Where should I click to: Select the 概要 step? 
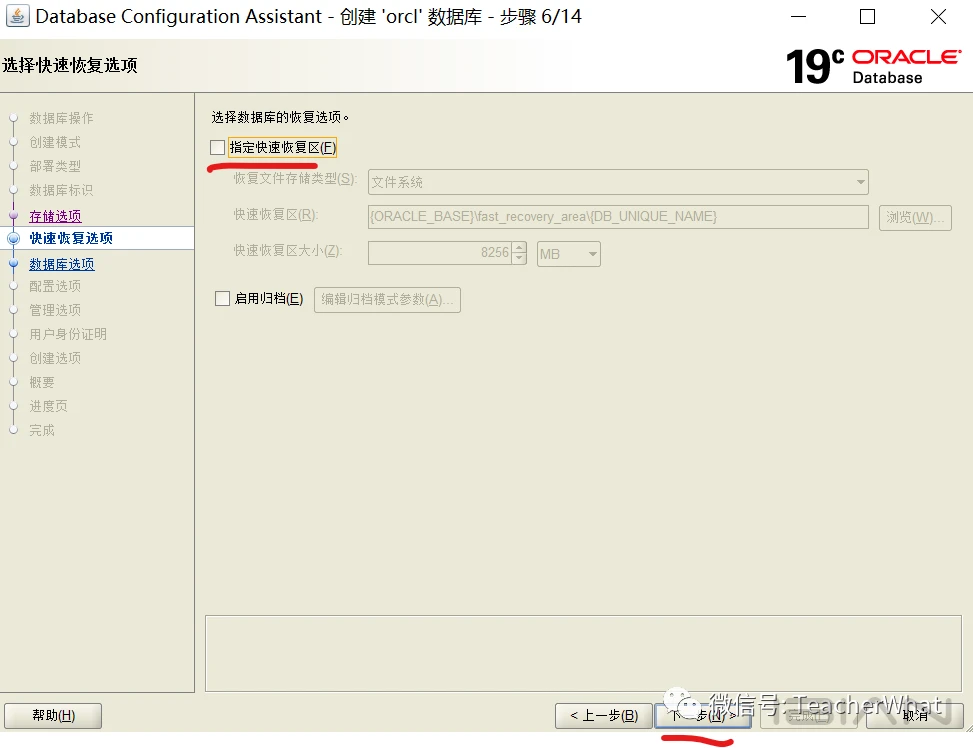point(42,382)
